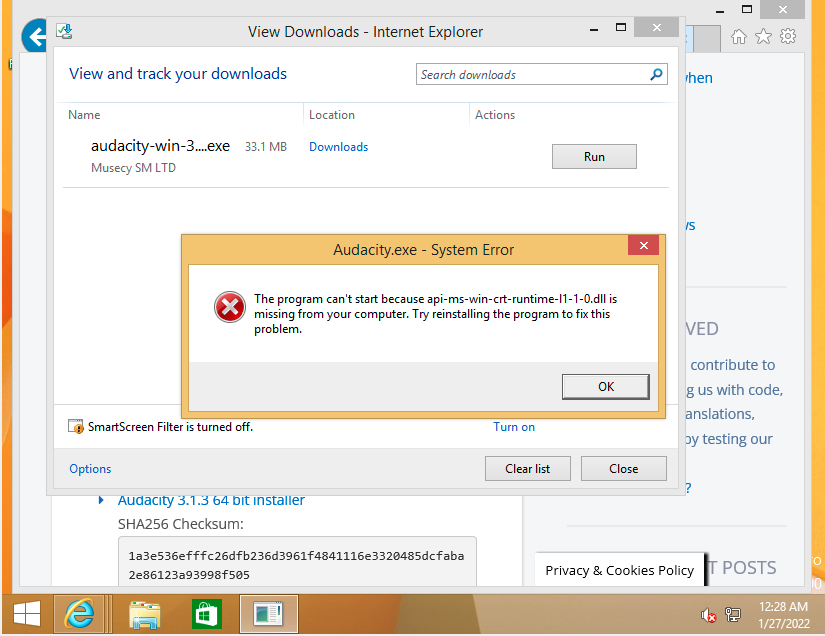
Task: Open the Downloads location link
Action: tap(338, 147)
